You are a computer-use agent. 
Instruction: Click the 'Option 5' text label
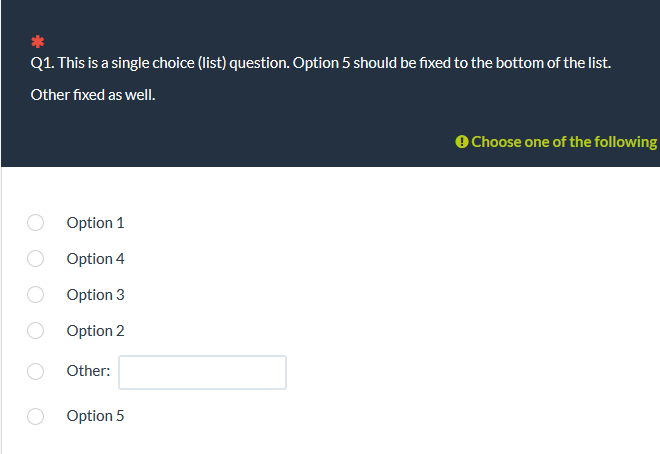click(96, 416)
